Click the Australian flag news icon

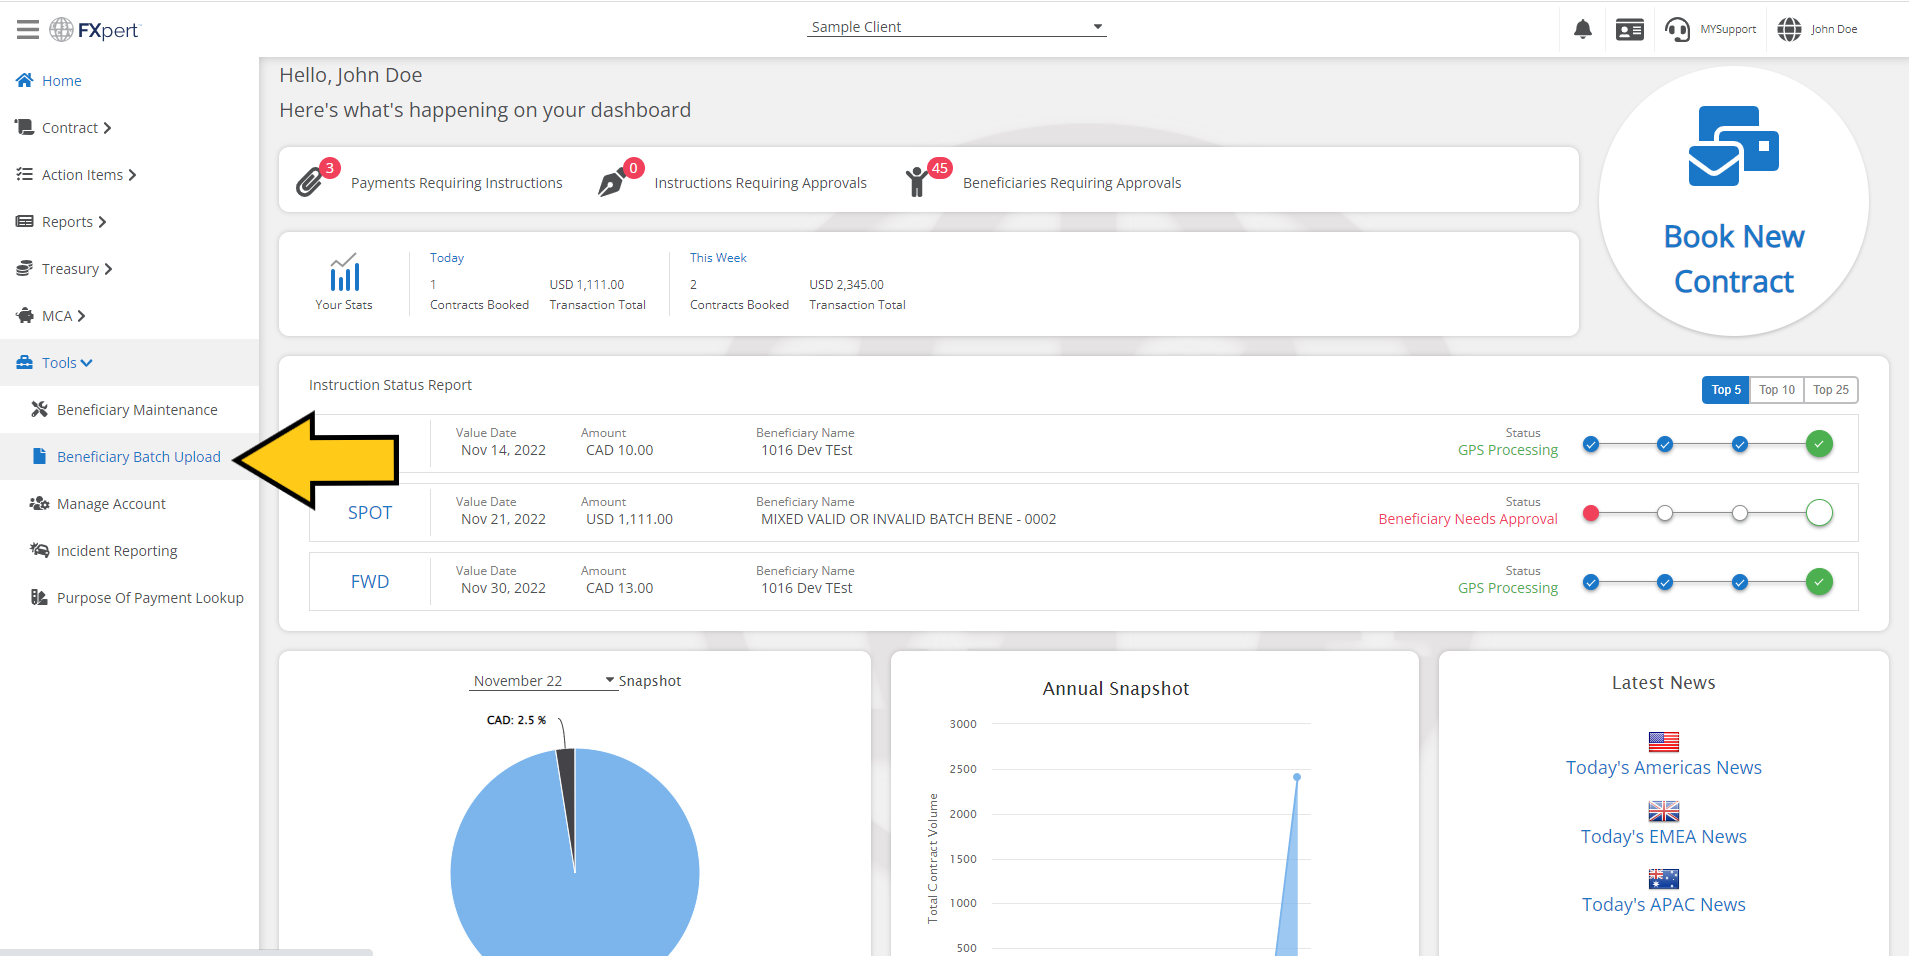(1664, 878)
